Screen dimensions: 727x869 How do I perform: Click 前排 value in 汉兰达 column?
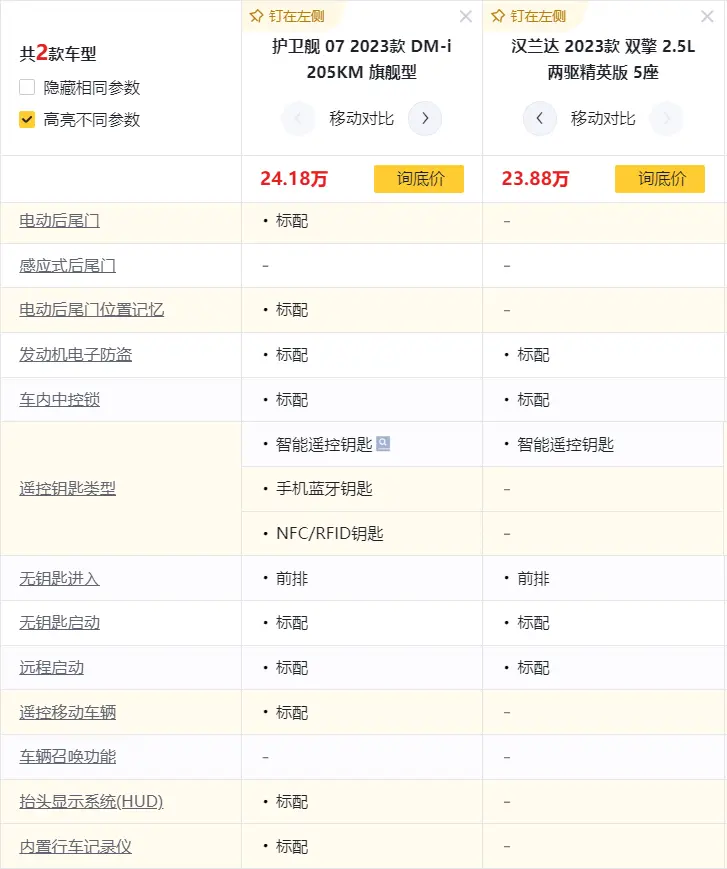point(534,579)
